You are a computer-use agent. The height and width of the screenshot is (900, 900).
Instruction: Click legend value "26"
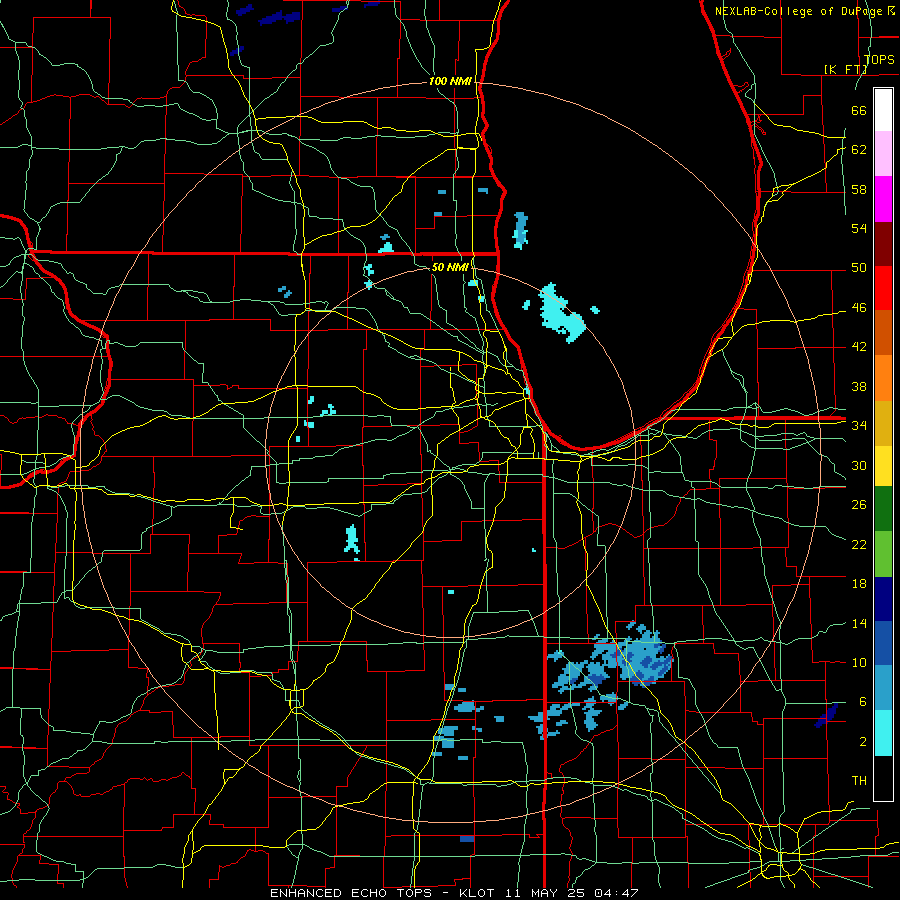859,505
